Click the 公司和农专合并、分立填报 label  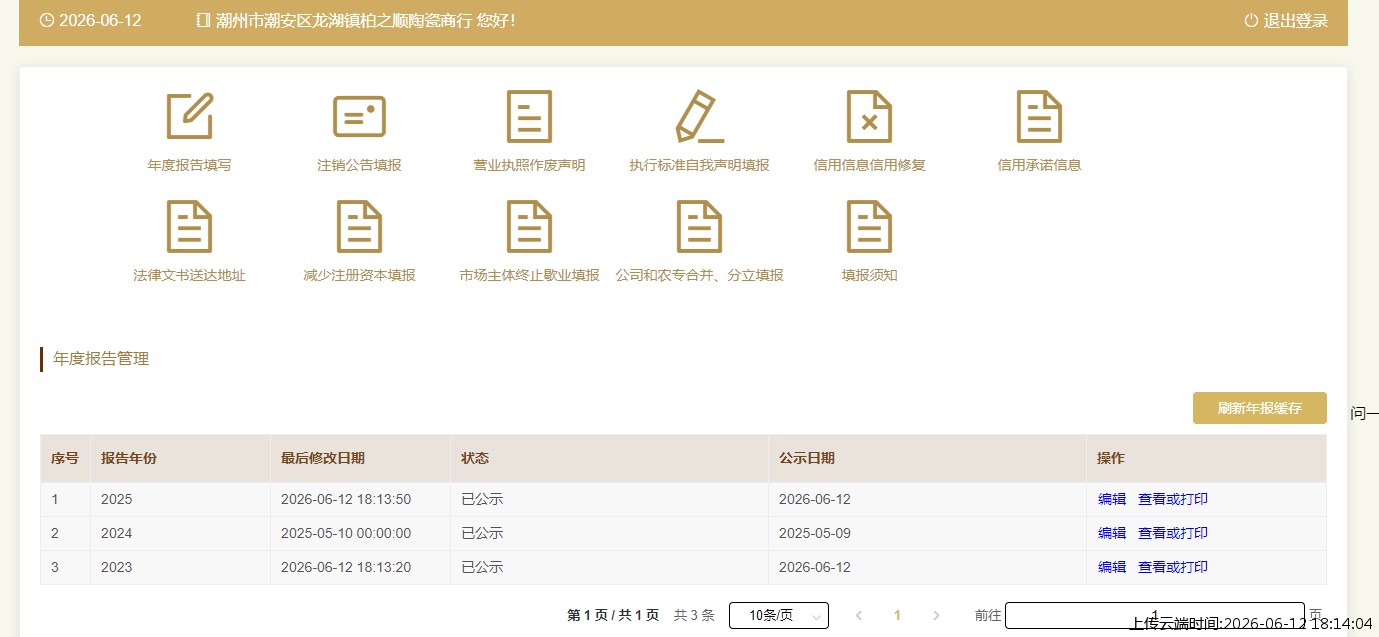[x=699, y=275]
